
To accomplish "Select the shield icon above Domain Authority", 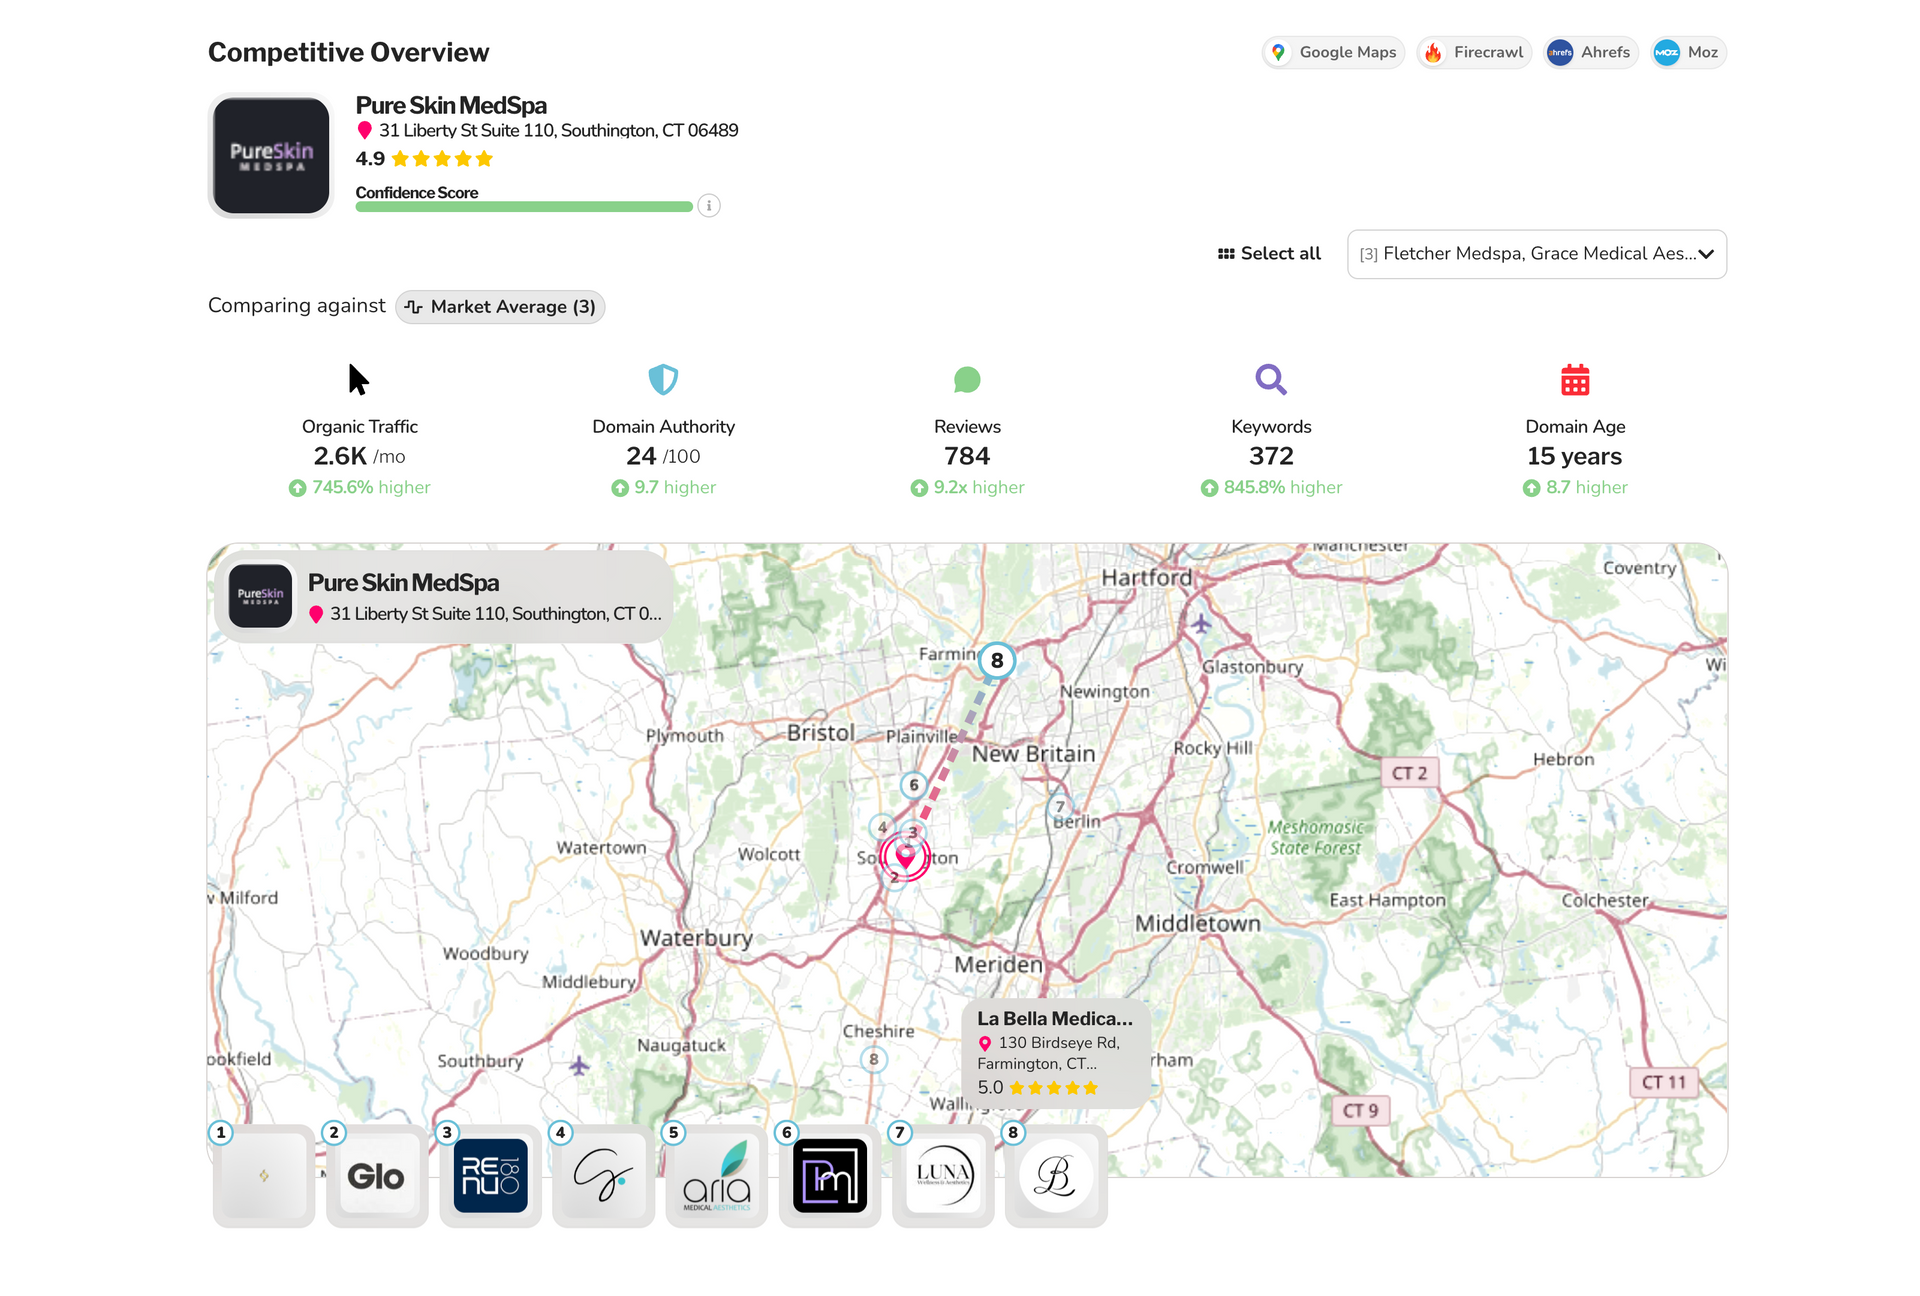I will [x=663, y=379].
